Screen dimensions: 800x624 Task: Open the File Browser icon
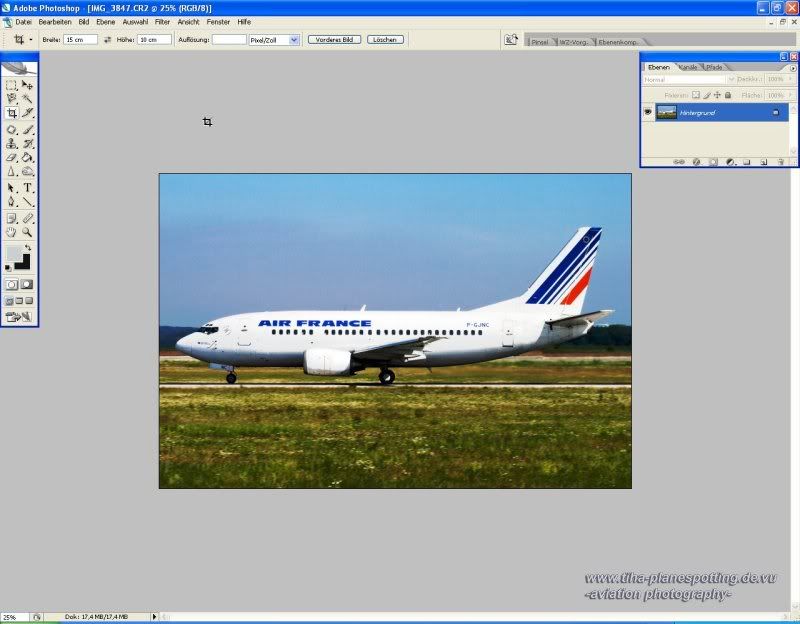click(x=511, y=39)
